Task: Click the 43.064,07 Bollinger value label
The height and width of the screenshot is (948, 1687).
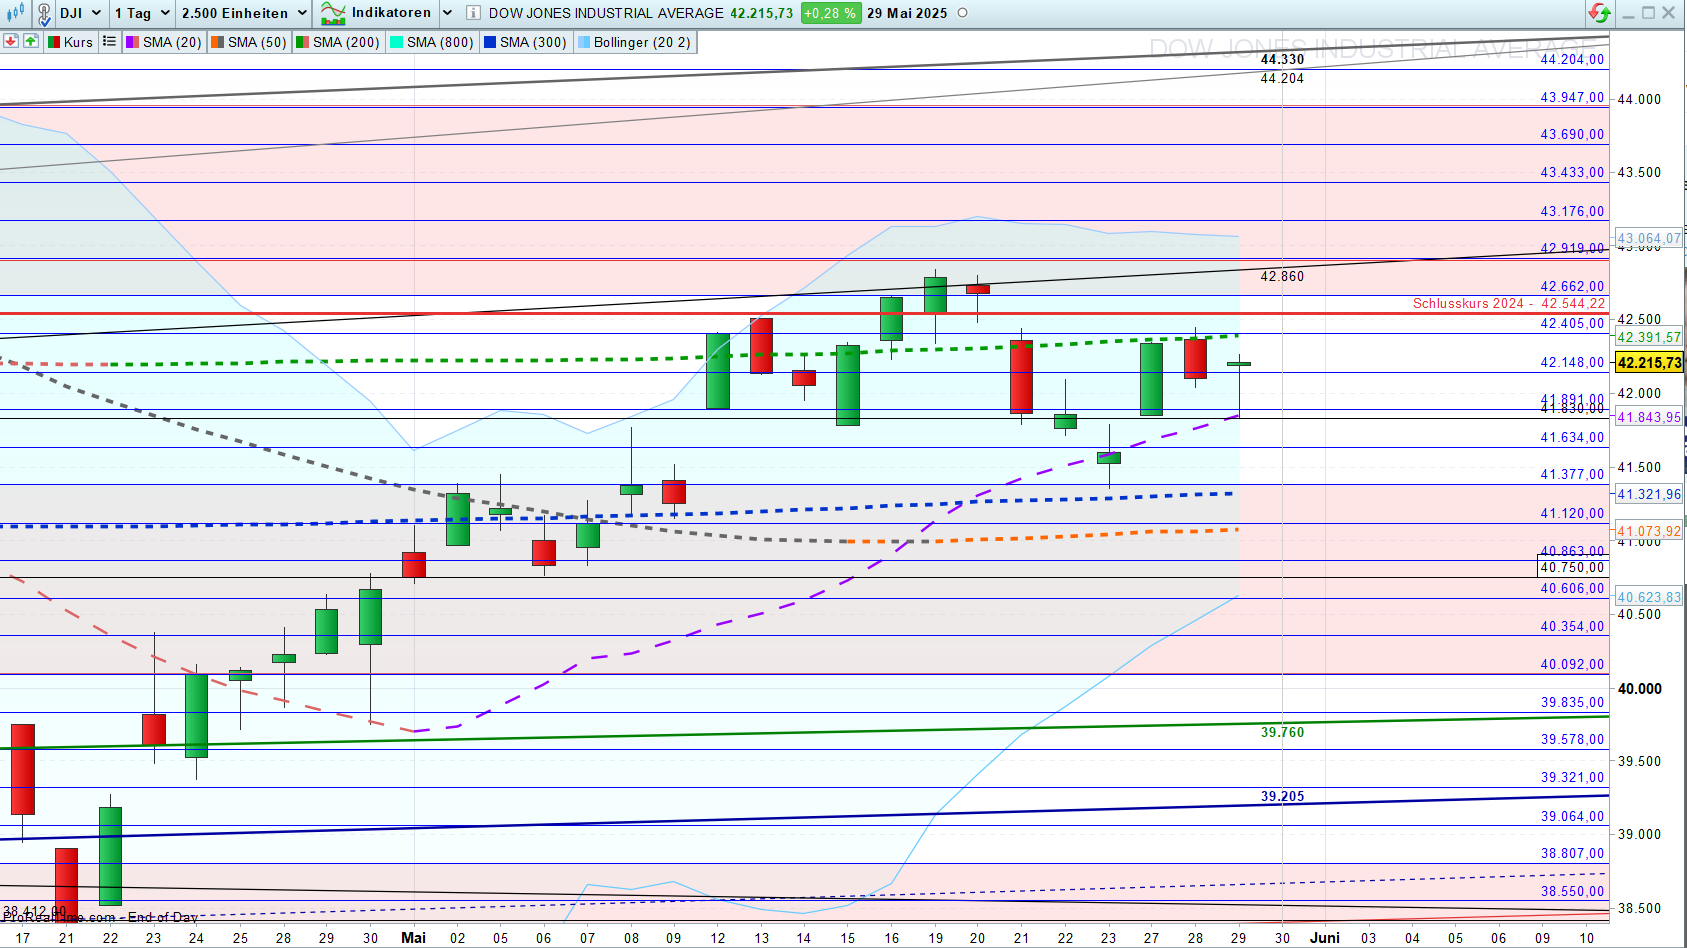Action: (x=1649, y=239)
